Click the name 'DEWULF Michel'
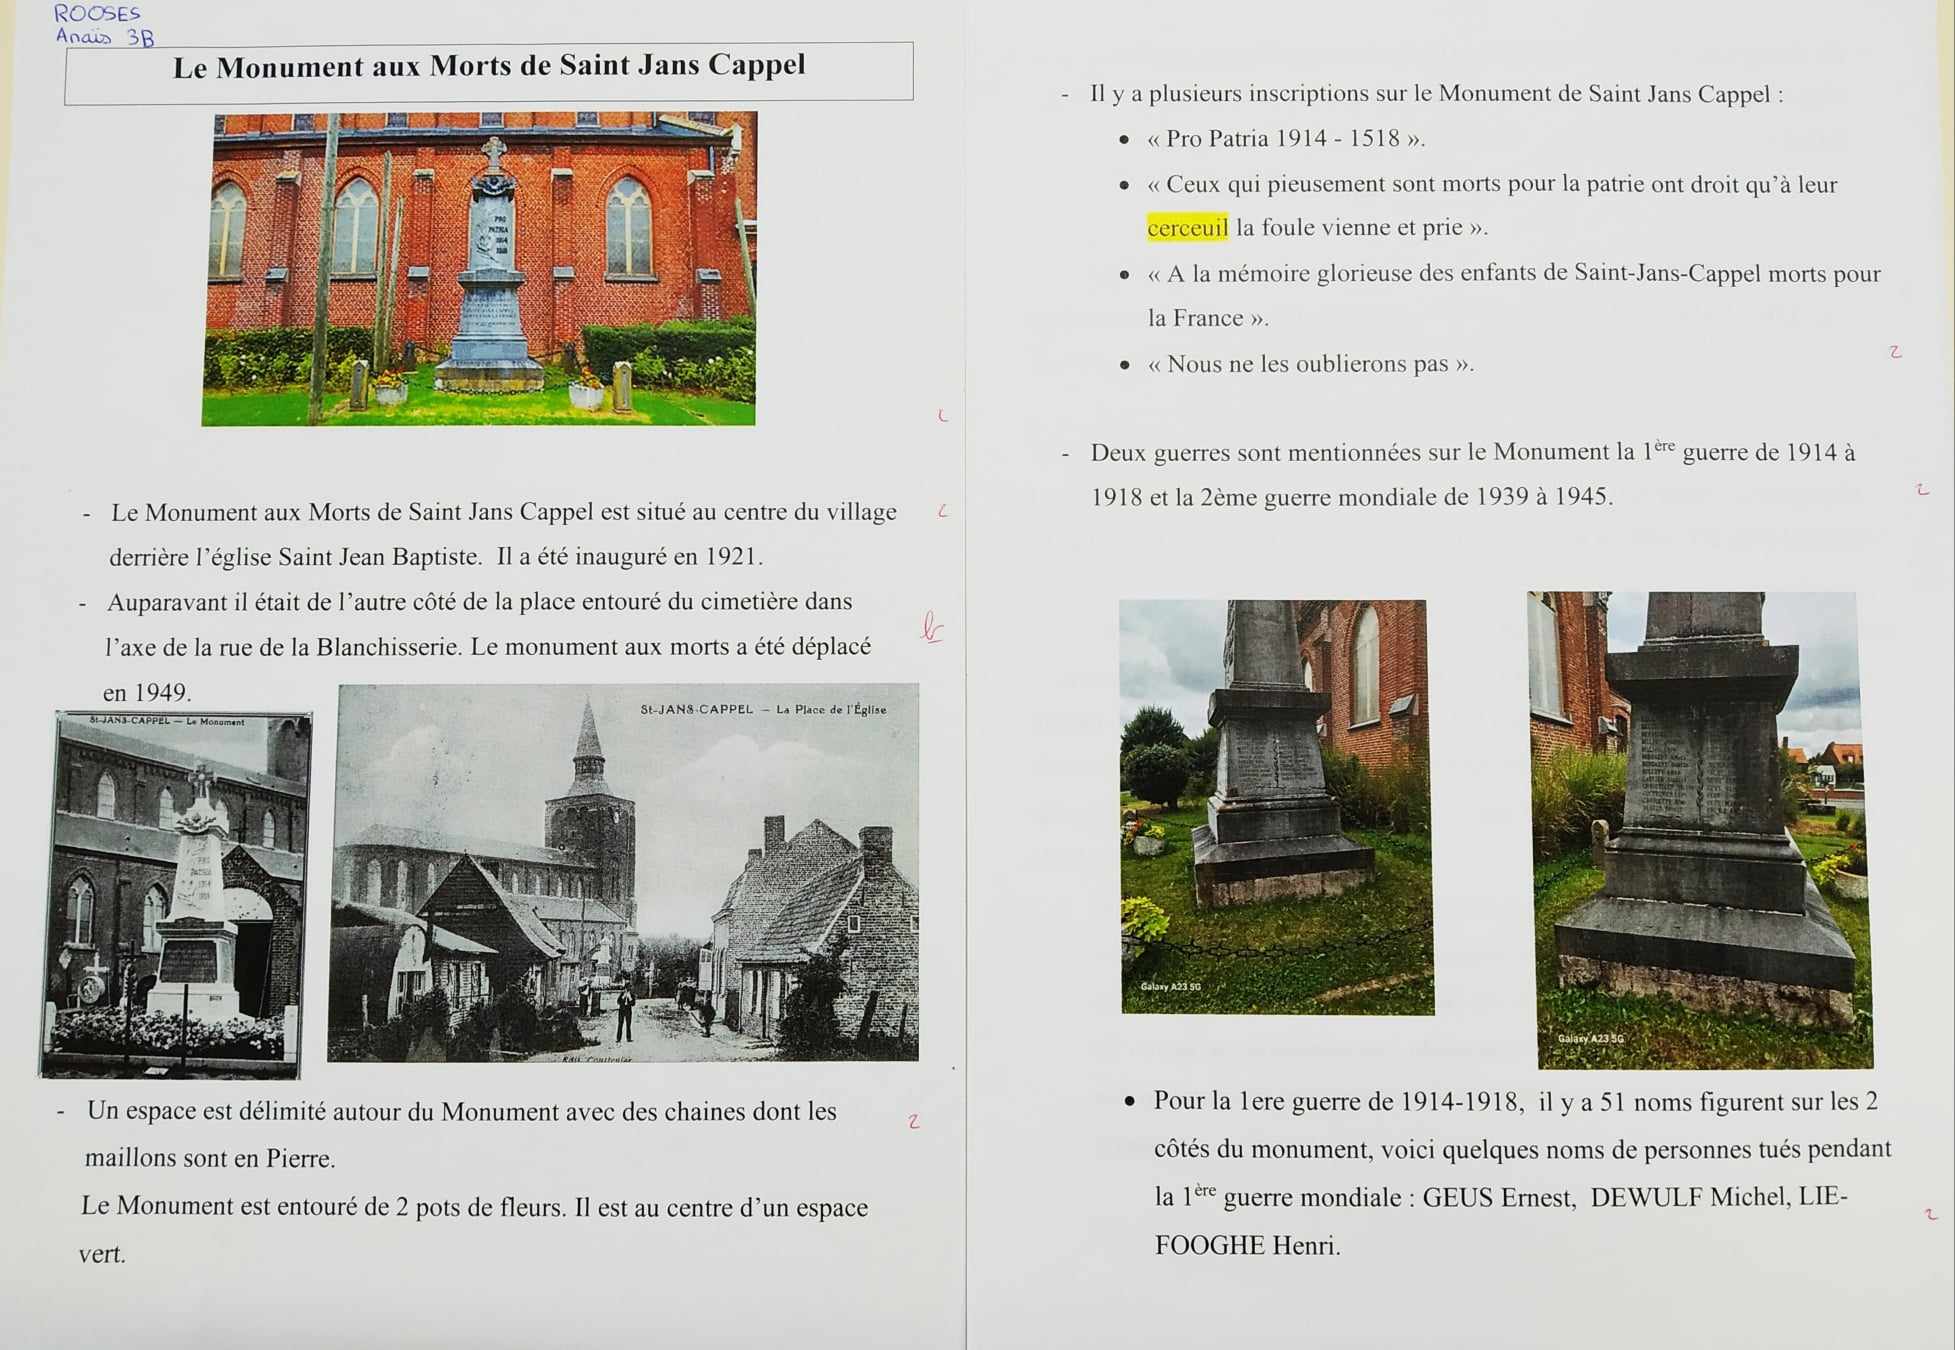This screenshot has height=1350, width=1955. (x=1688, y=1197)
